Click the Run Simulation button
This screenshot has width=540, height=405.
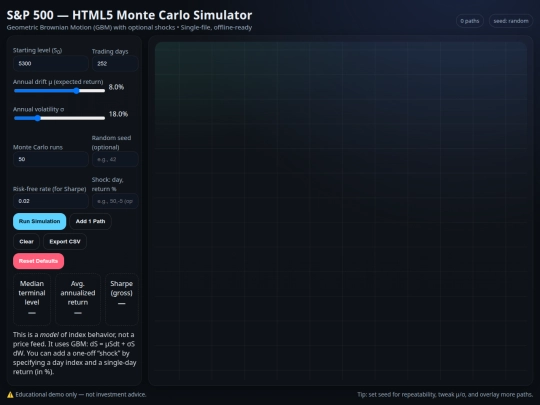pyautogui.click(x=39, y=221)
